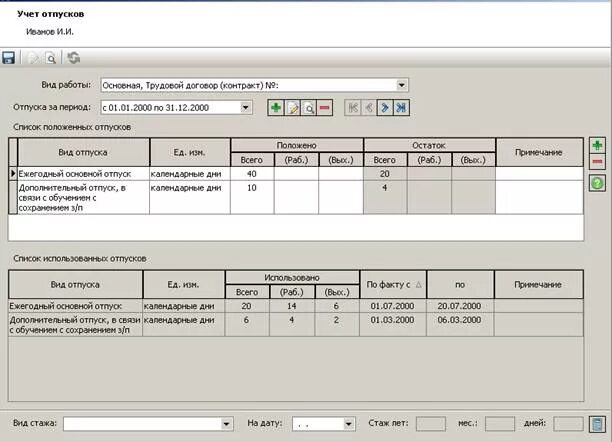Click the Save floppy disk icon
Viewport: 612px width, 442px height.
[8, 58]
